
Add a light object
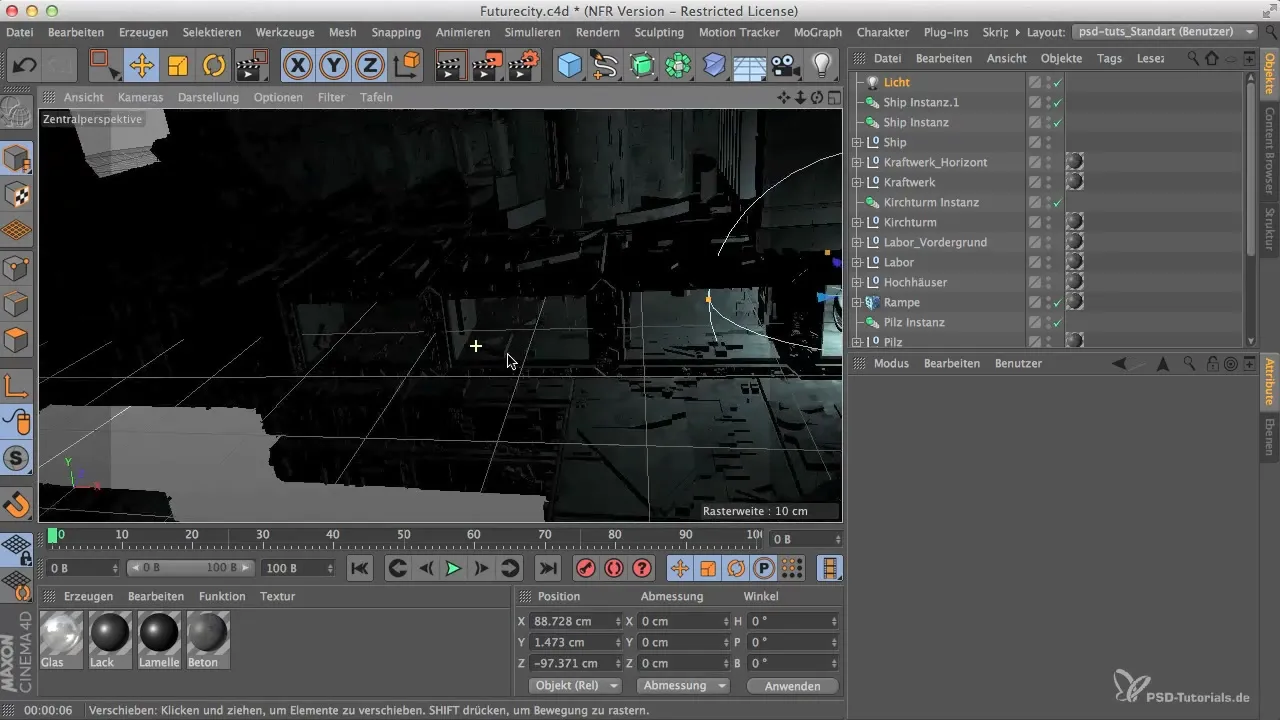coord(822,67)
